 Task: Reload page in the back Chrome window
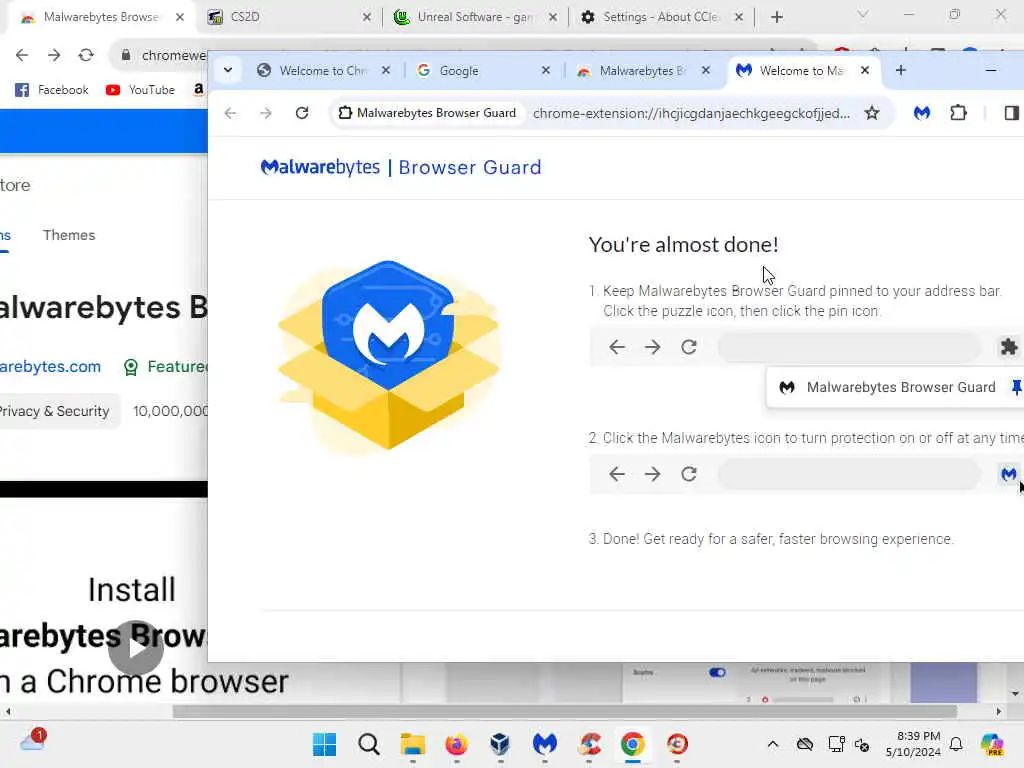tap(86, 56)
